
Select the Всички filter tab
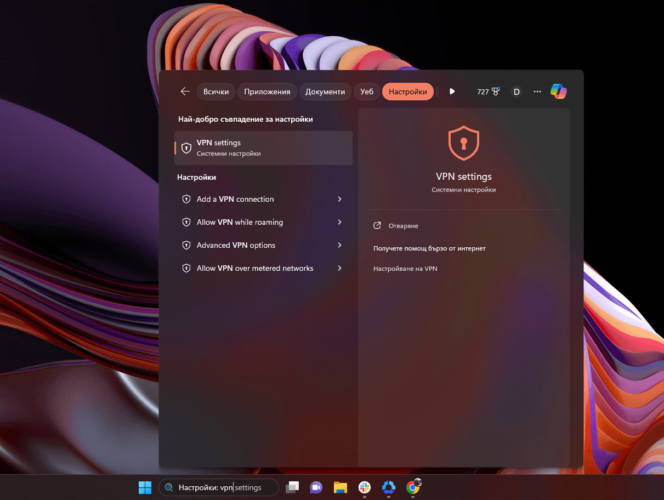[216, 91]
